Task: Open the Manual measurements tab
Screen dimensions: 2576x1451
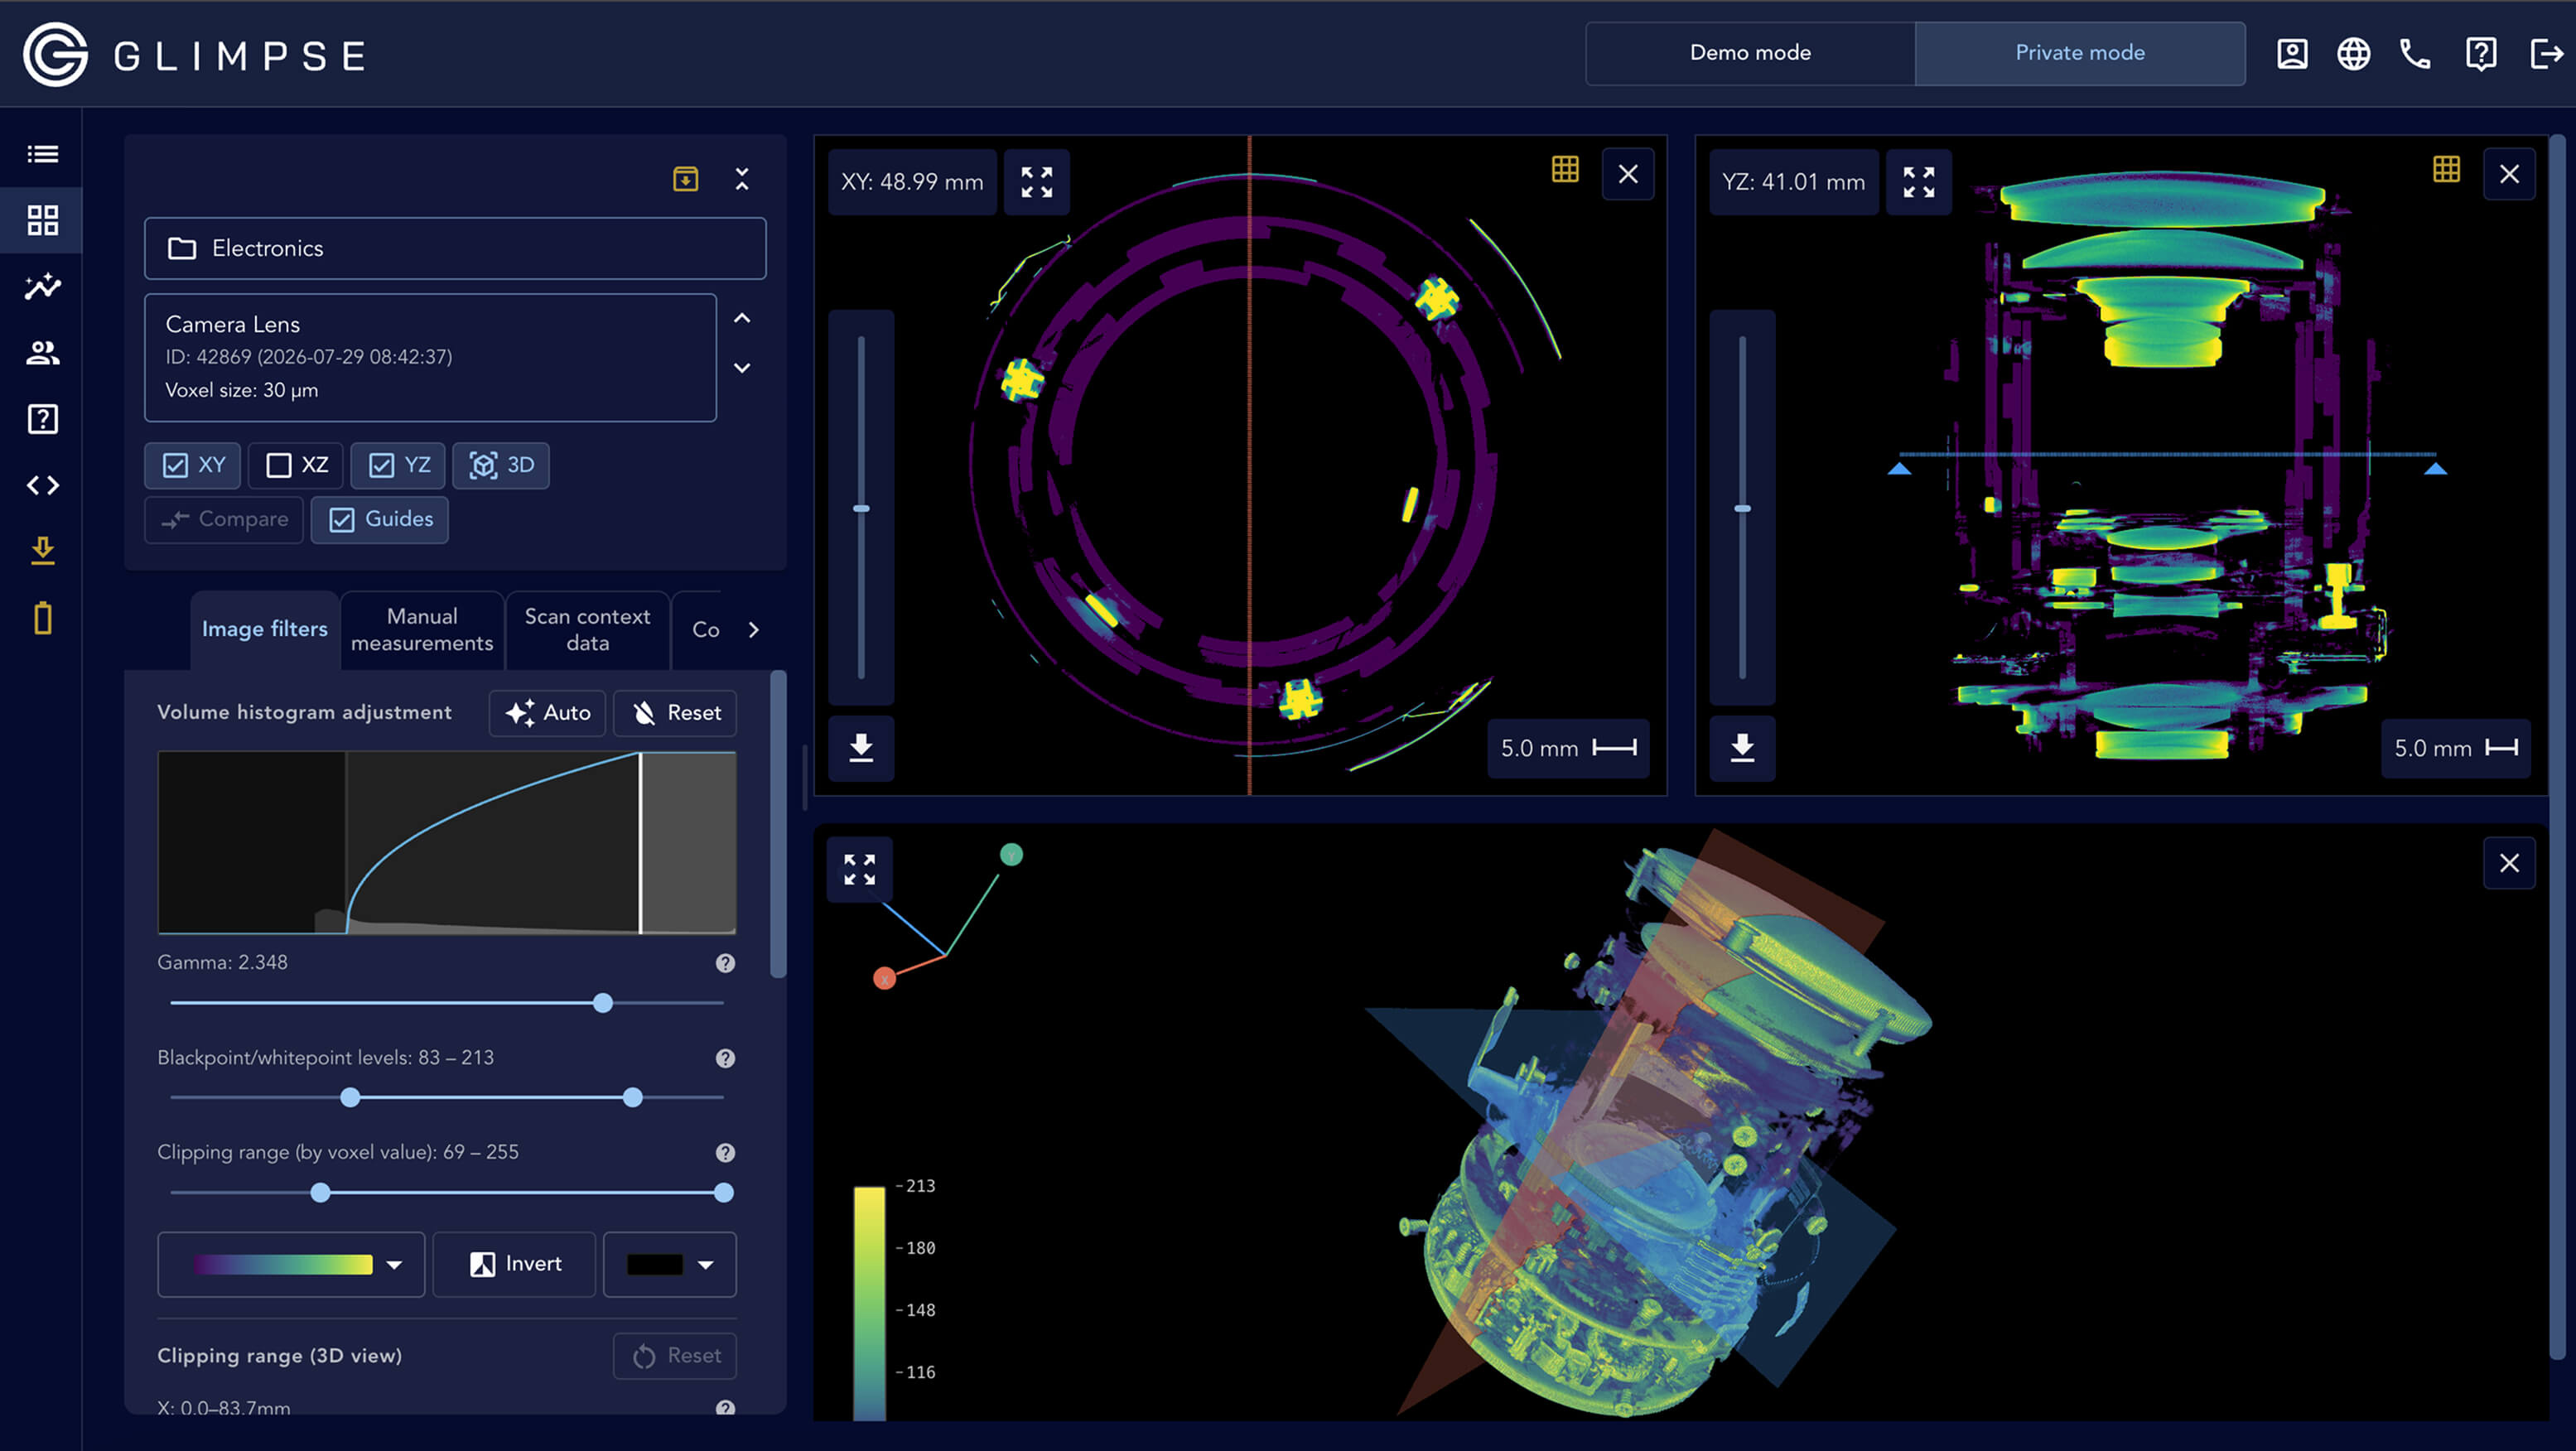Action: pyautogui.click(x=422, y=629)
